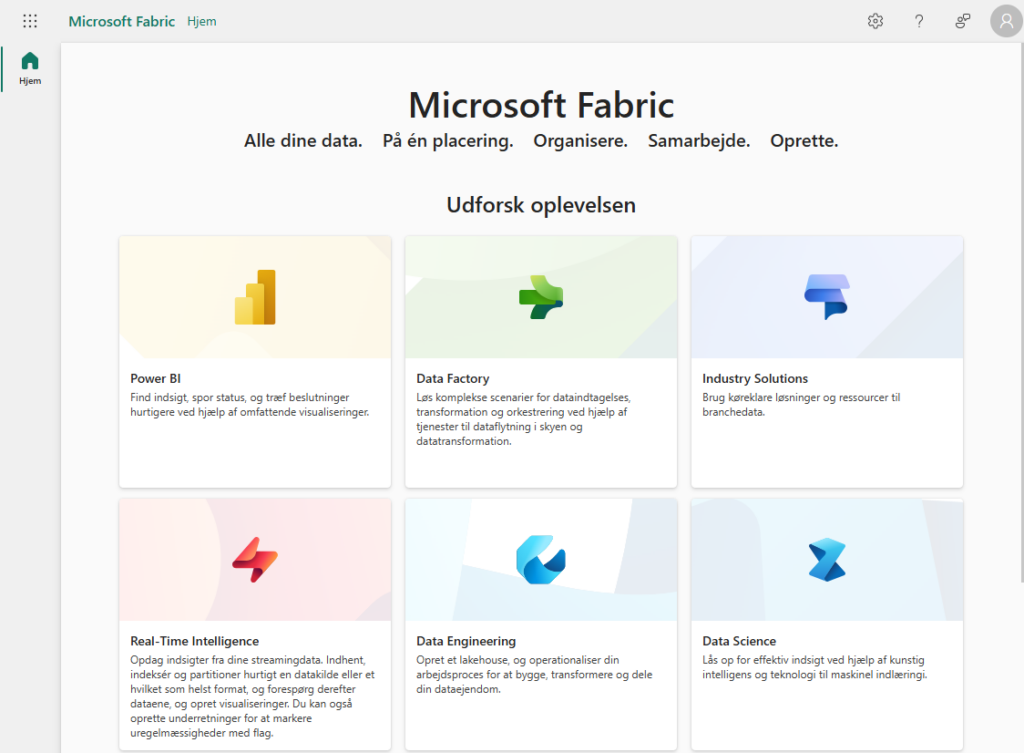Click the description 'Brug køreklare løsninger'
This screenshot has height=753, width=1024.
click(x=801, y=405)
